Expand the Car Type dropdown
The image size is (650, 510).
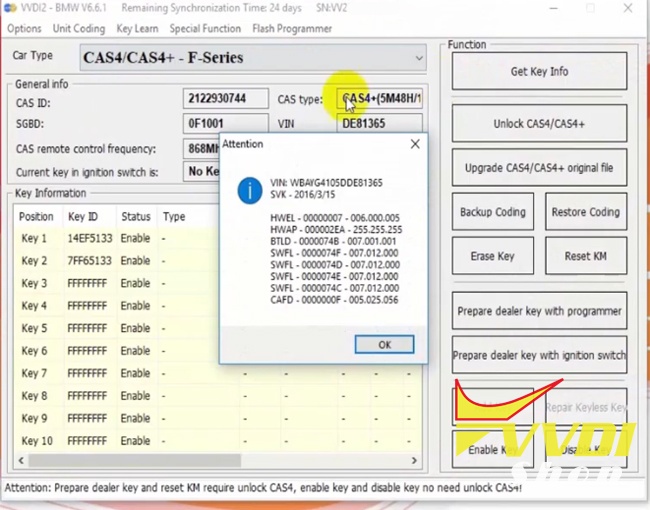pyautogui.click(x=419, y=58)
